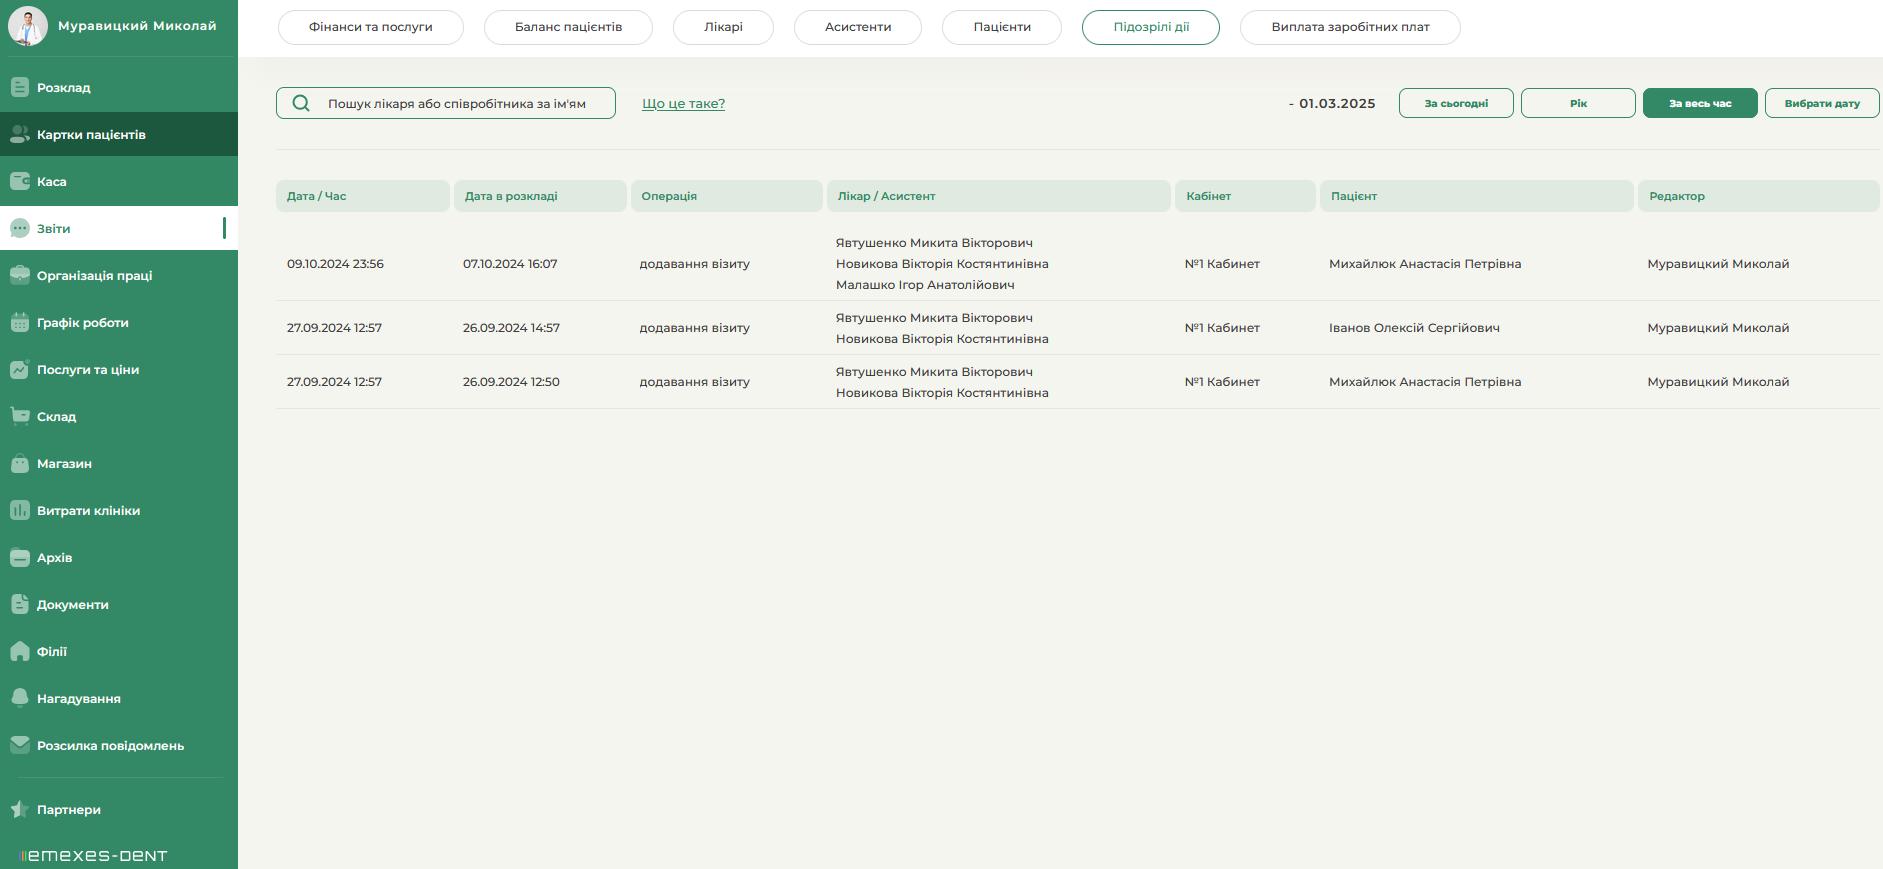The image size is (1883, 869).
Task: Open Розклад in sidebar
Action: click(119, 87)
